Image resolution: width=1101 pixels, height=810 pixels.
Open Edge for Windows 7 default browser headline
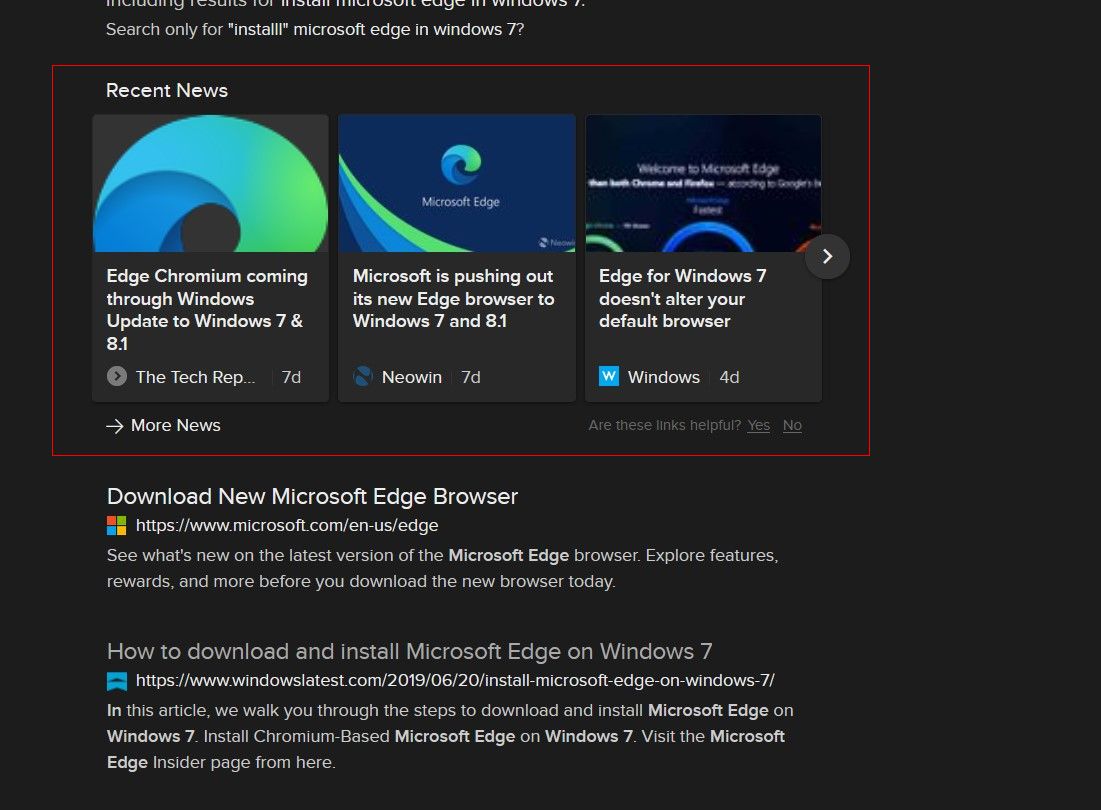click(x=683, y=298)
